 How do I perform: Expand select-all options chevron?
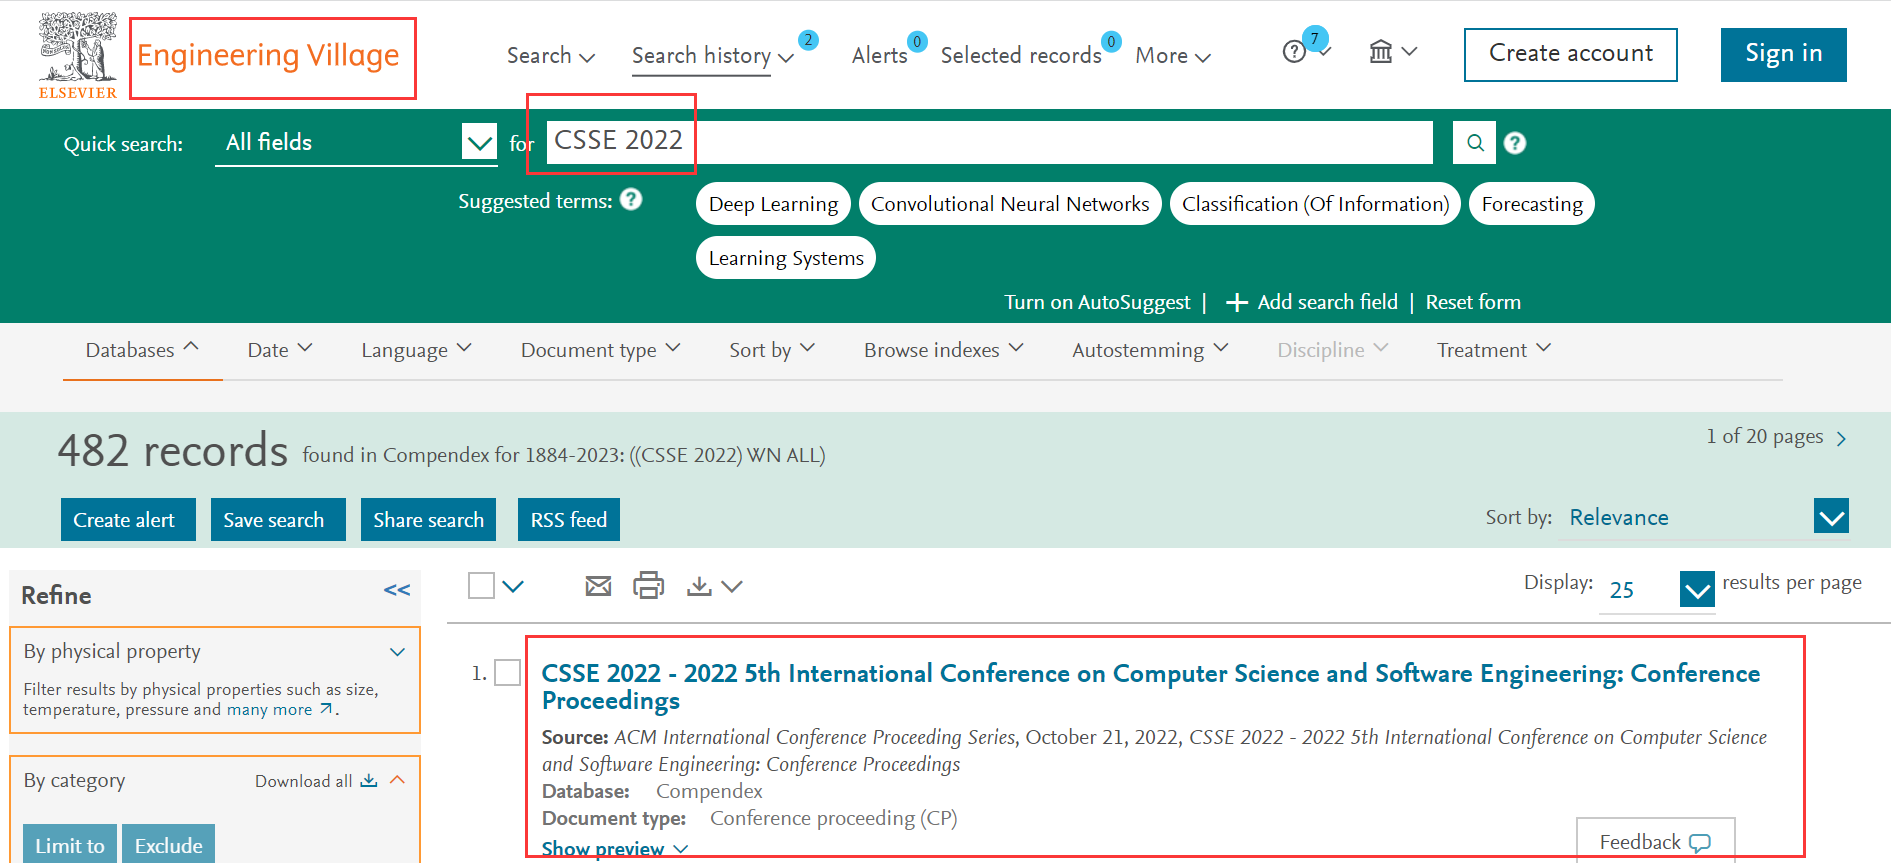click(513, 586)
